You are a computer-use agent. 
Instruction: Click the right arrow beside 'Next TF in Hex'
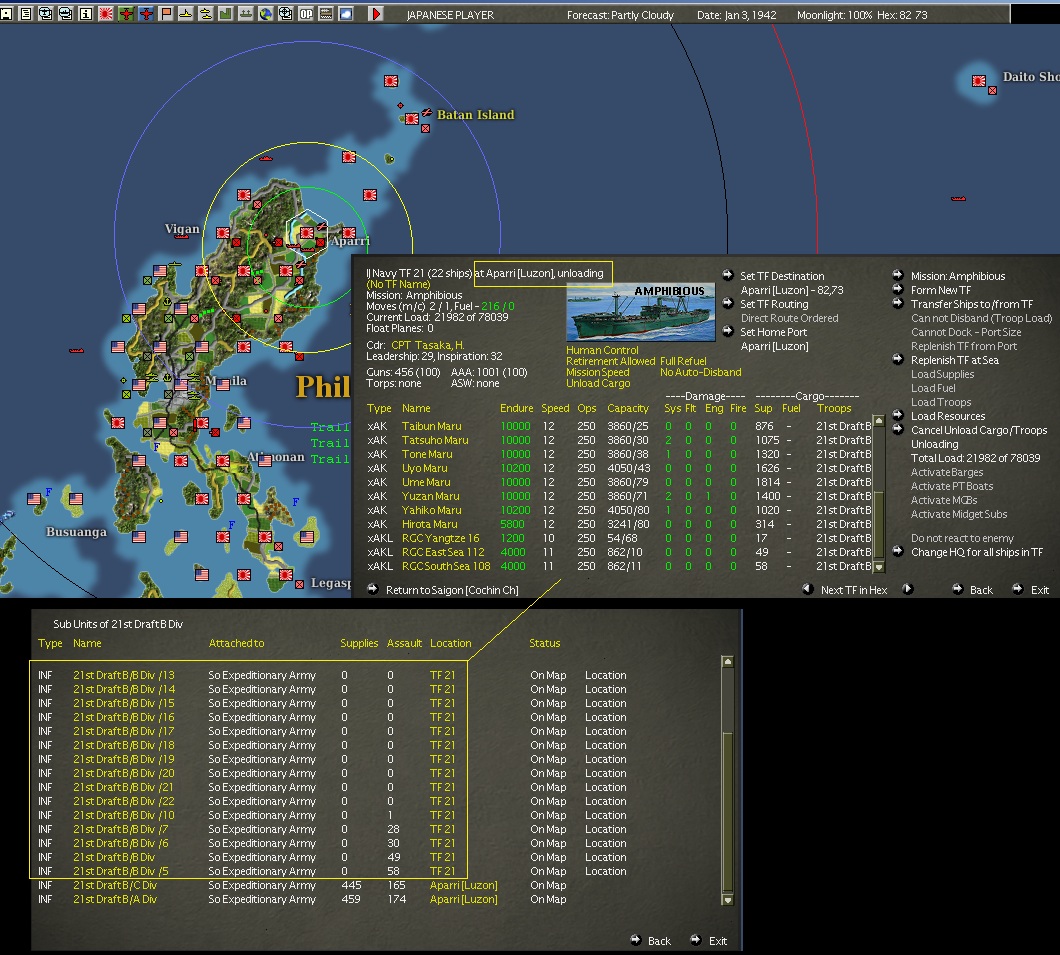point(908,590)
